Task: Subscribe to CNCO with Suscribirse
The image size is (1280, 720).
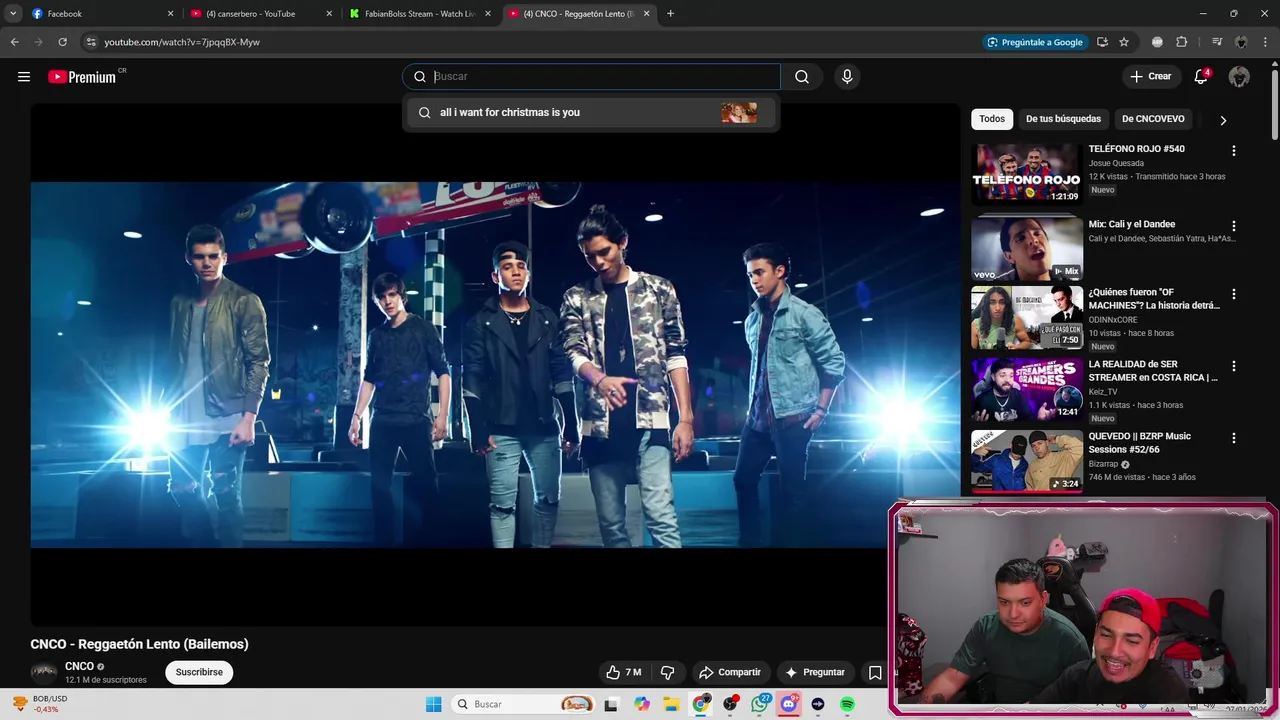Action: [x=199, y=672]
